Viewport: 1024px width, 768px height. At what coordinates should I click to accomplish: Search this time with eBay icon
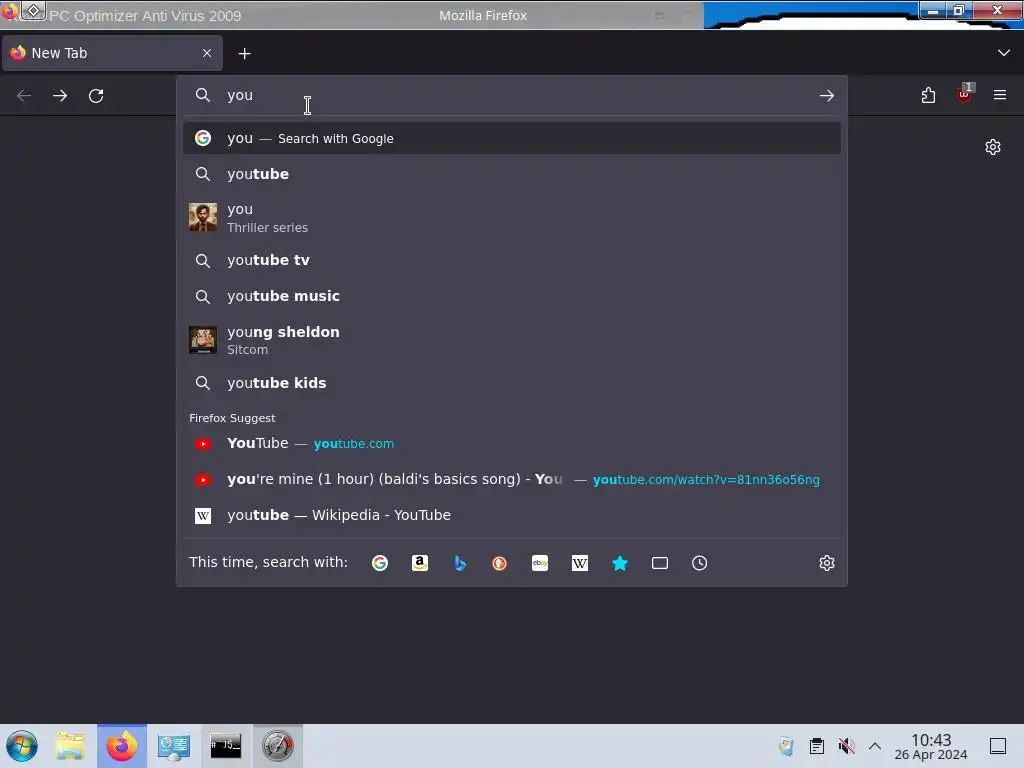pos(540,563)
